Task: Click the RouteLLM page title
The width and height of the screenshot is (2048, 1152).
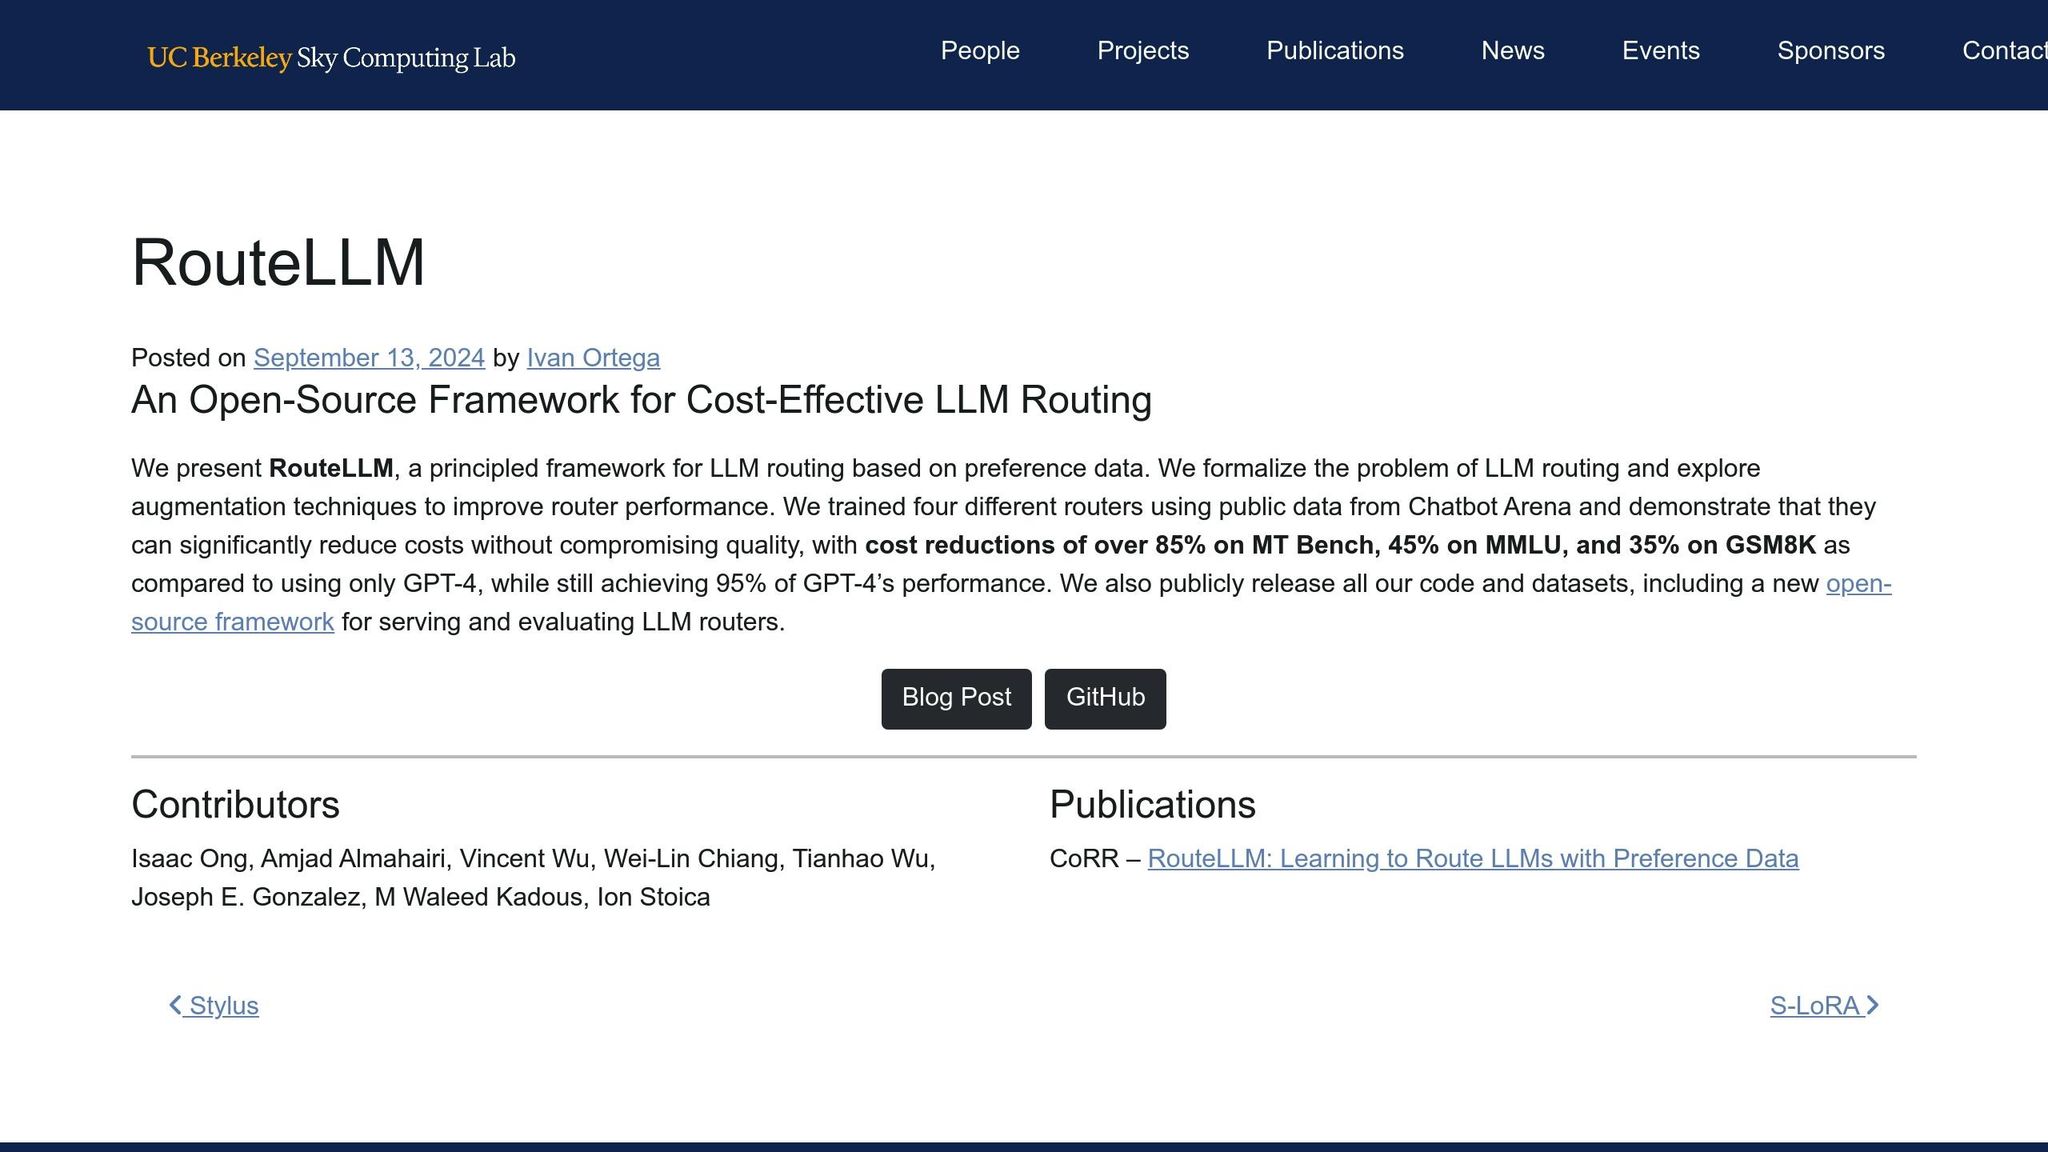Action: point(278,264)
